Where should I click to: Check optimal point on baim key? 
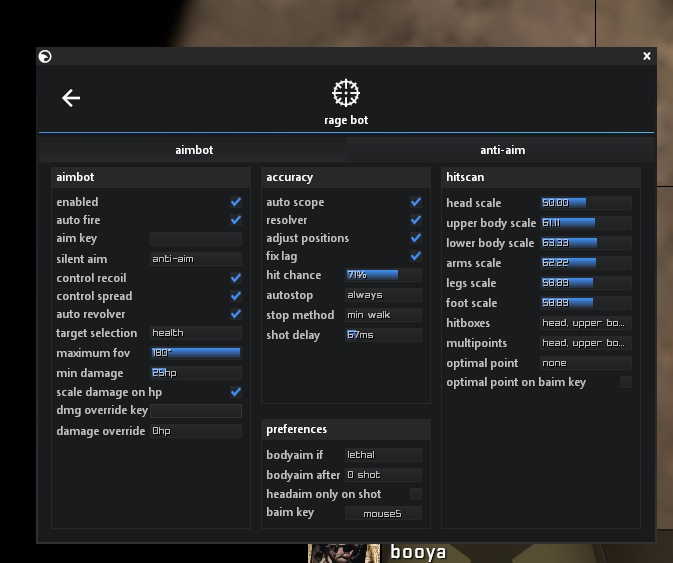(626, 382)
